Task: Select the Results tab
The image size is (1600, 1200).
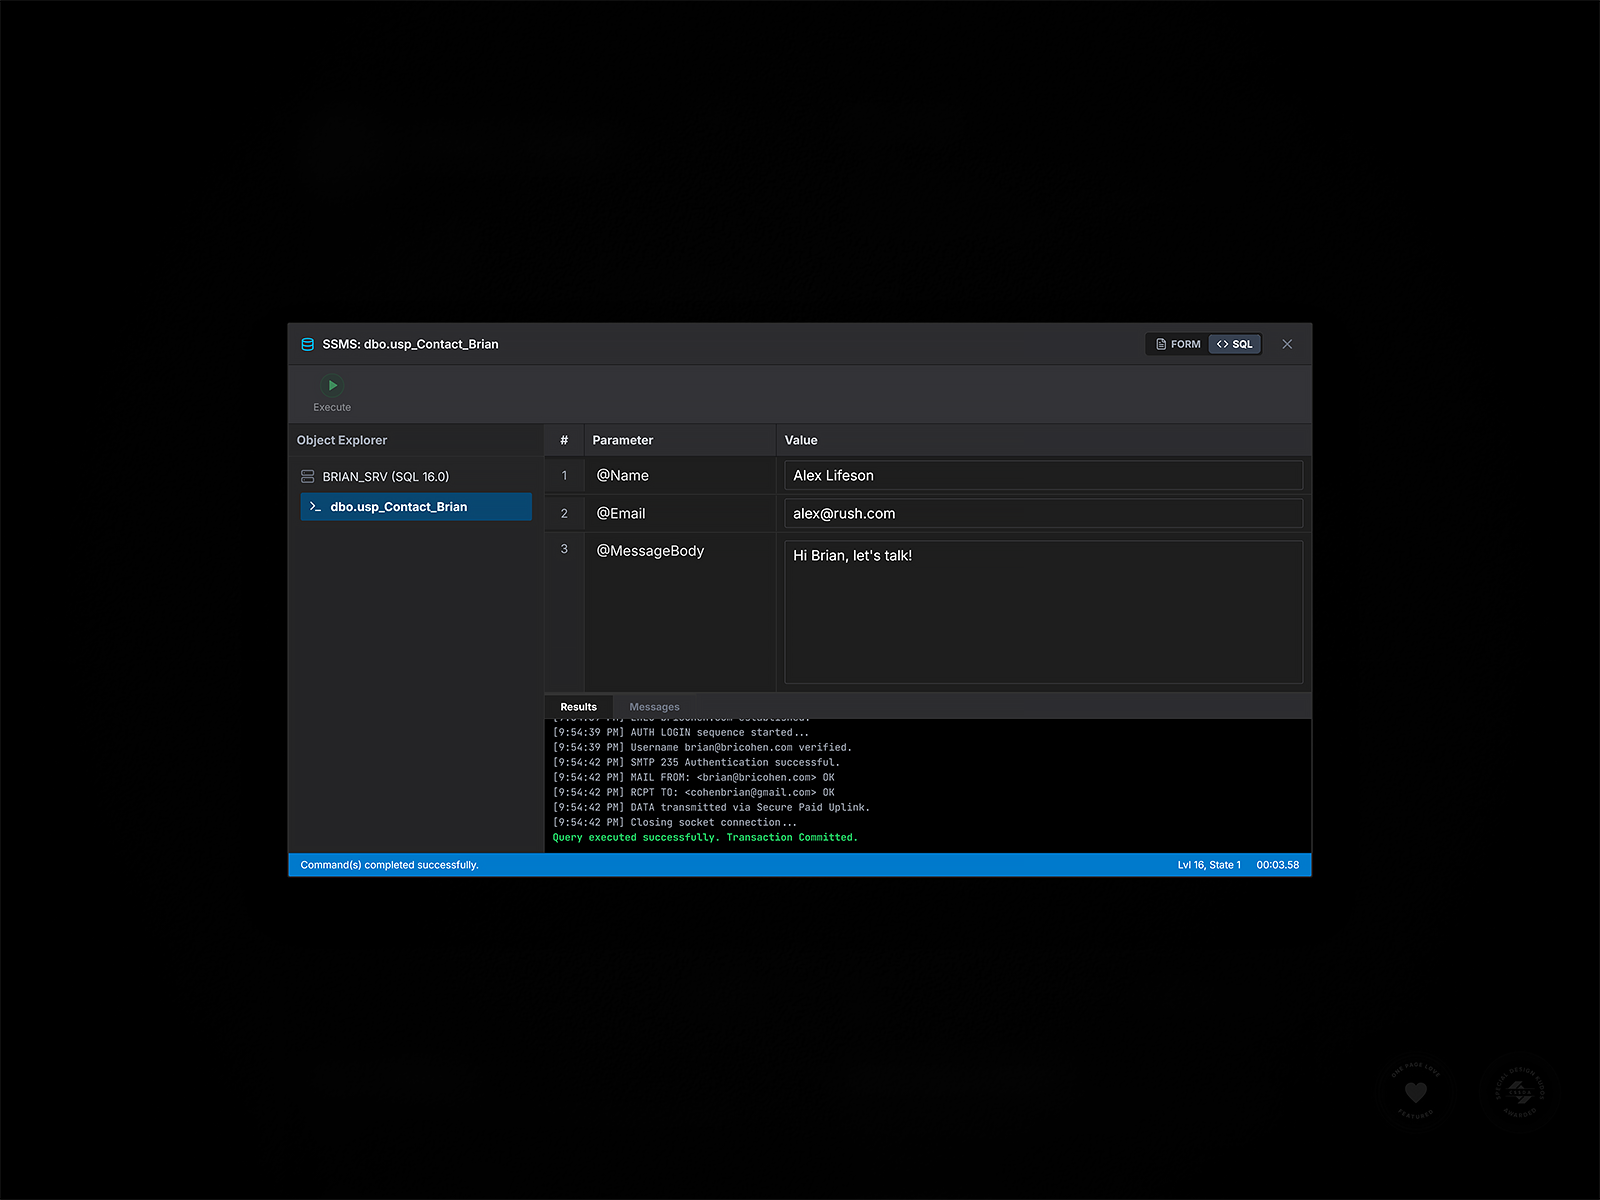Action: tap(578, 707)
